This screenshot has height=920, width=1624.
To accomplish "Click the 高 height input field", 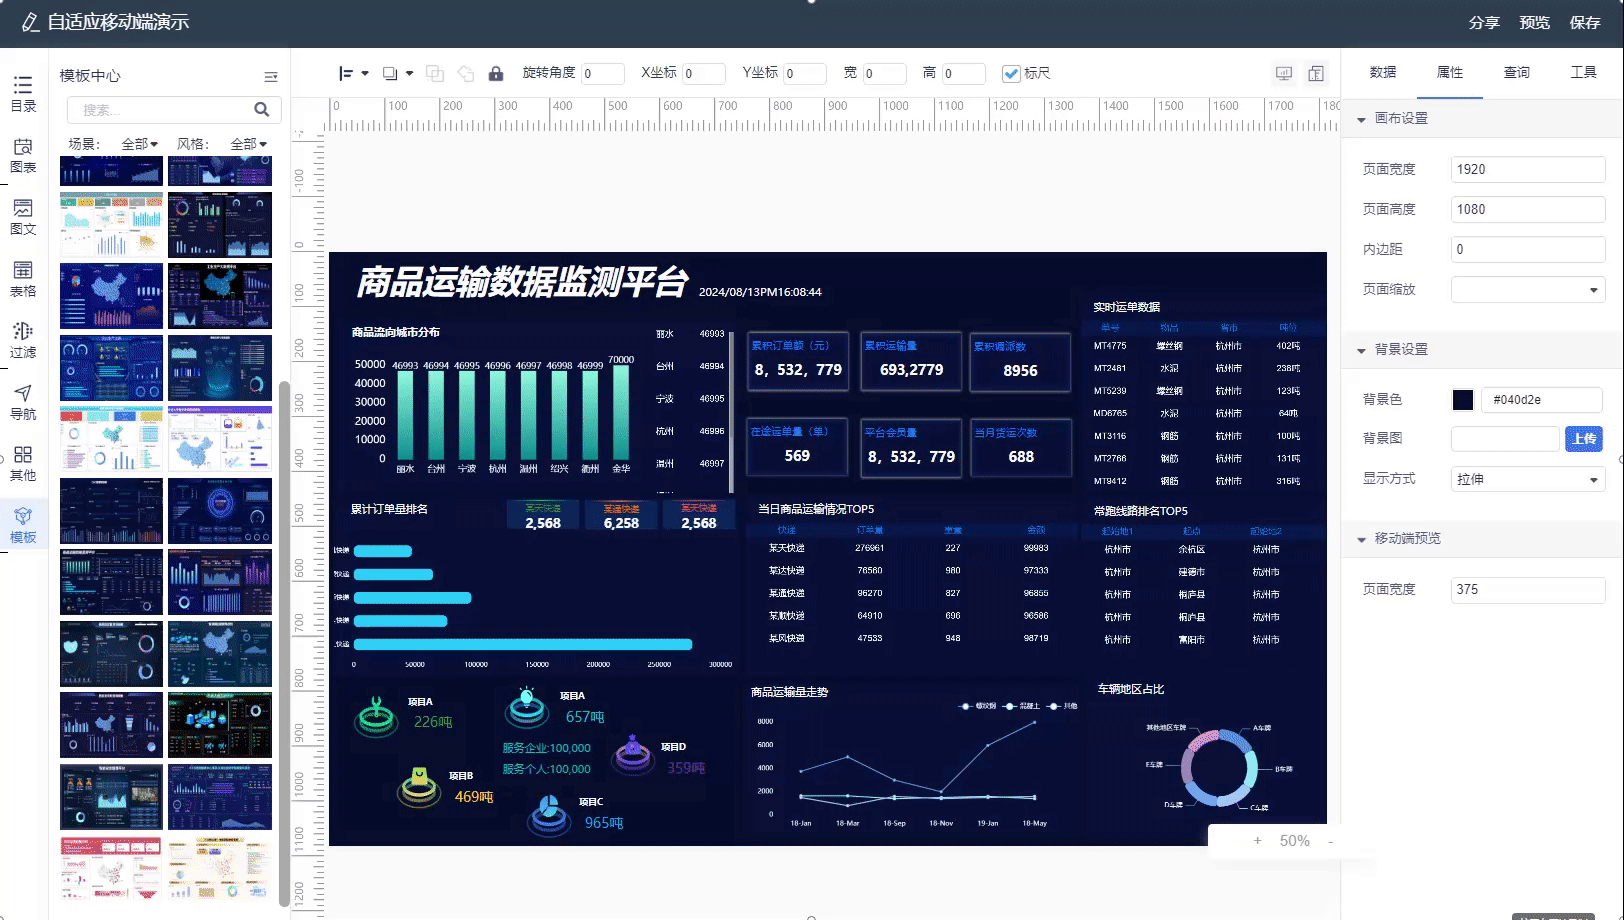I will (x=964, y=73).
